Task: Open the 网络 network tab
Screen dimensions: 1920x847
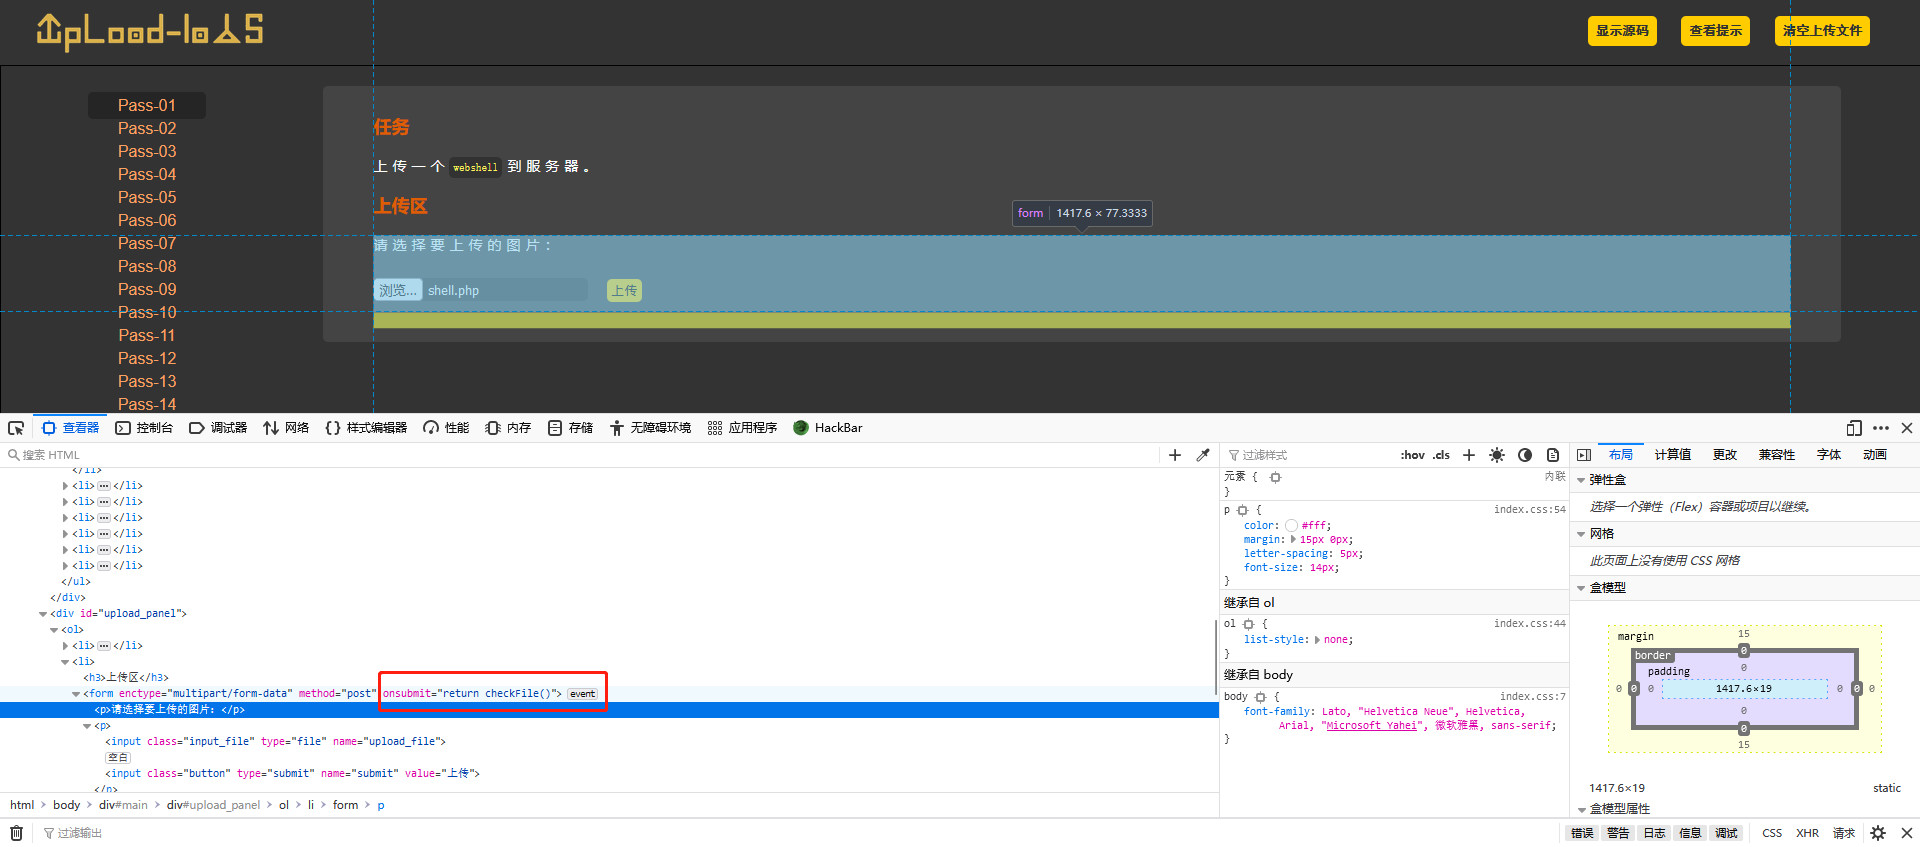Action: point(286,428)
